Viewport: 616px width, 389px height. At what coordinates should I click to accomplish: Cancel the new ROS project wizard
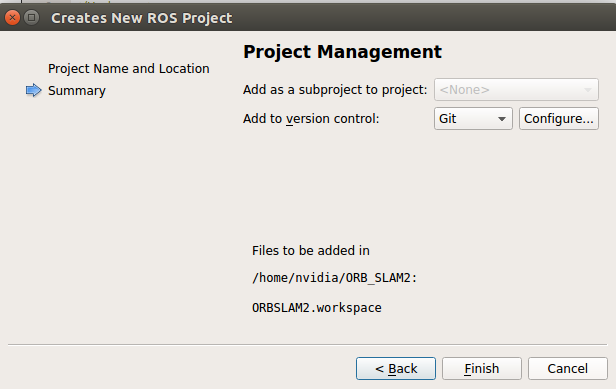click(x=568, y=369)
